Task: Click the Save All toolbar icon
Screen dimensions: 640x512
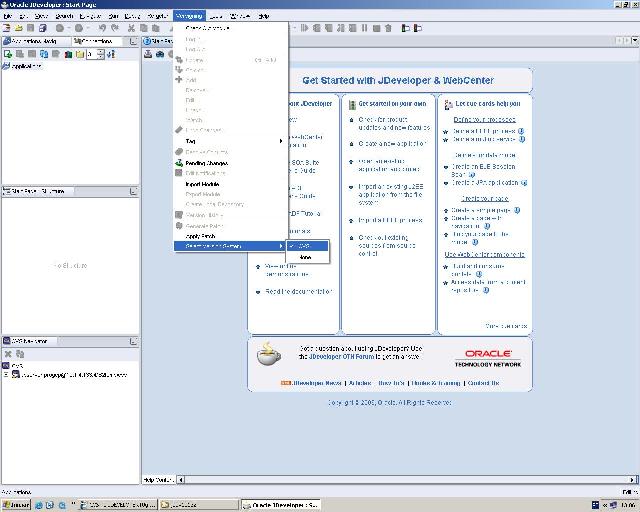Action: 42,28
